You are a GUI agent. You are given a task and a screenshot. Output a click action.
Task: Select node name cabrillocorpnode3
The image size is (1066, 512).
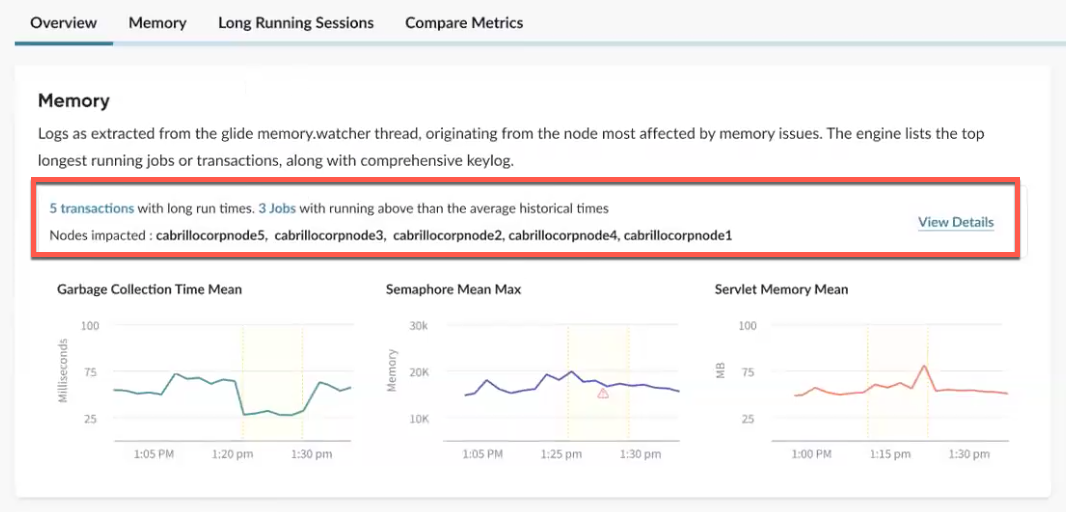click(x=329, y=236)
